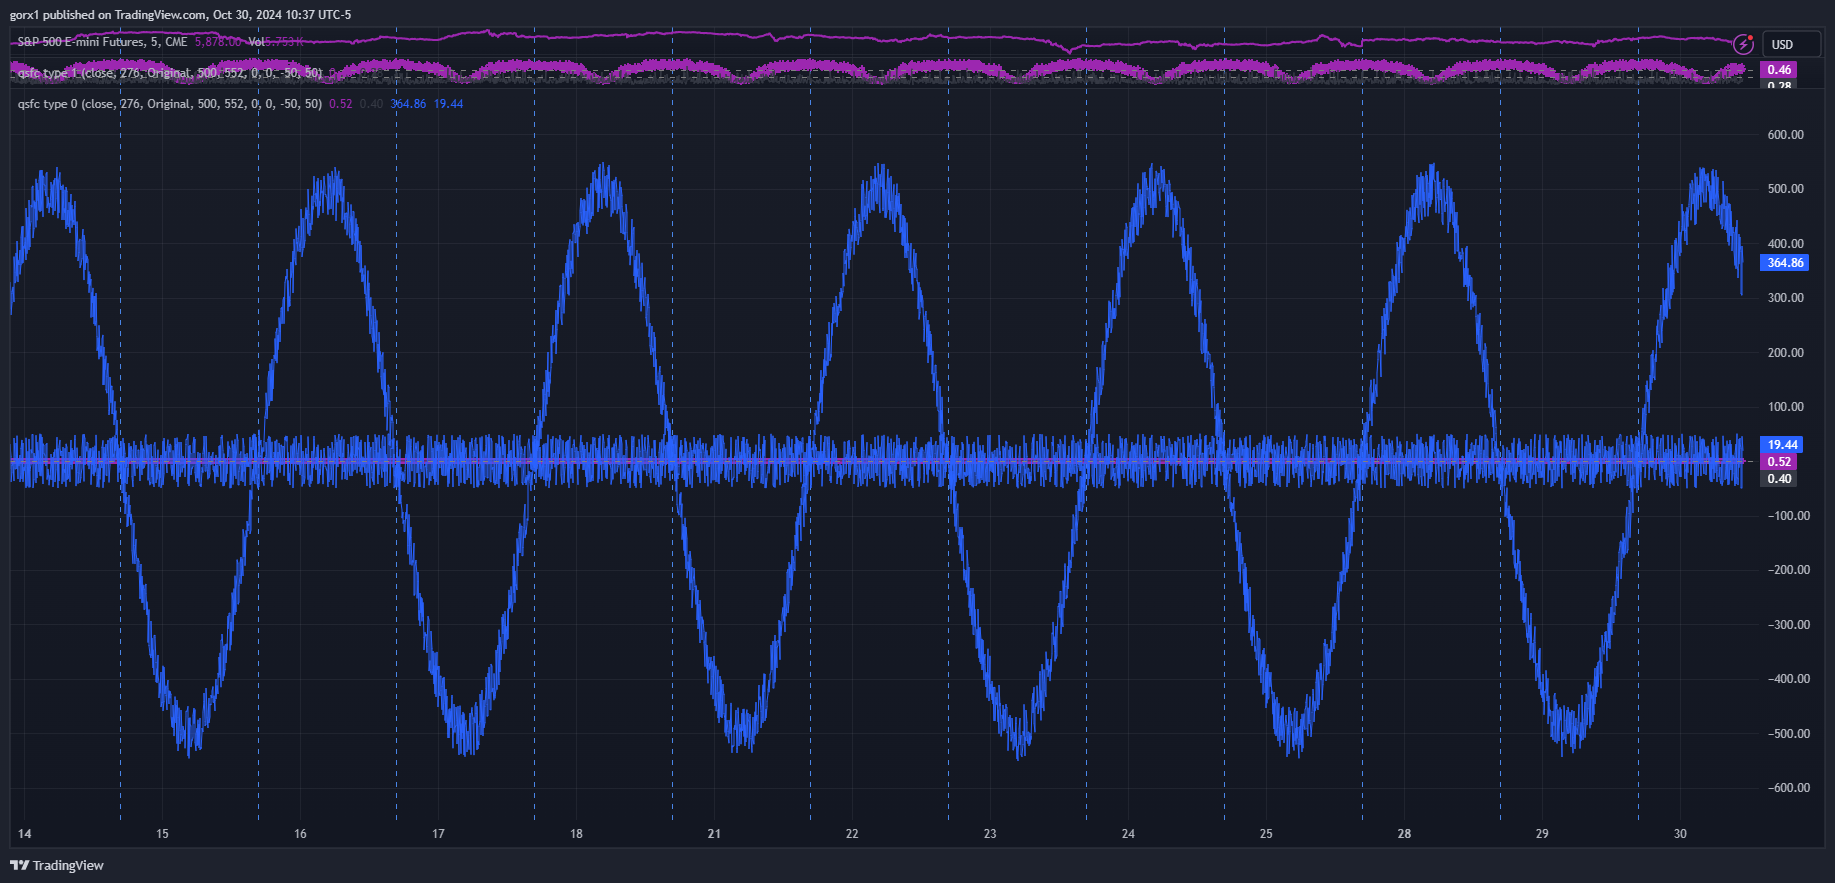Click the Vol 5.753K legend value

click(x=275, y=42)
